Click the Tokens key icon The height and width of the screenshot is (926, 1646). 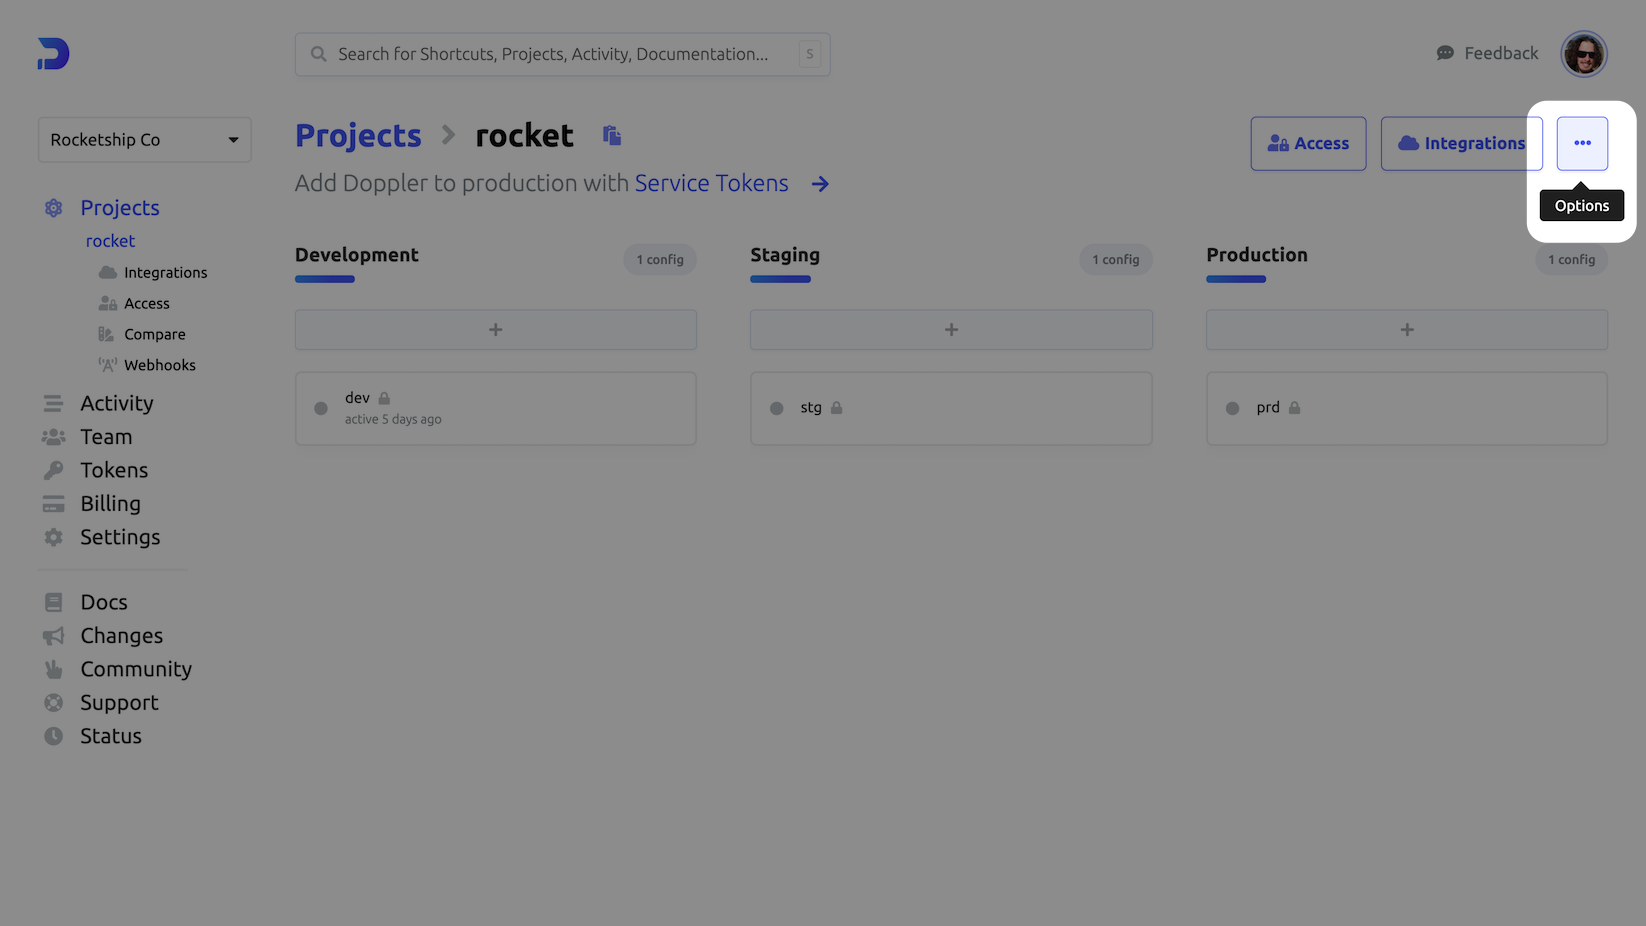[x=53, y=470]
